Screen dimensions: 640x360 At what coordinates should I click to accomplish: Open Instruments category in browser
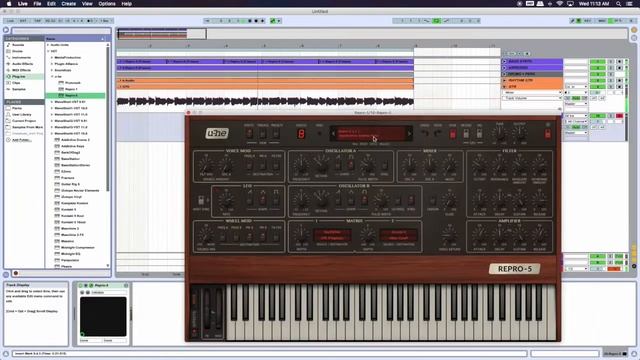[21, 58]
